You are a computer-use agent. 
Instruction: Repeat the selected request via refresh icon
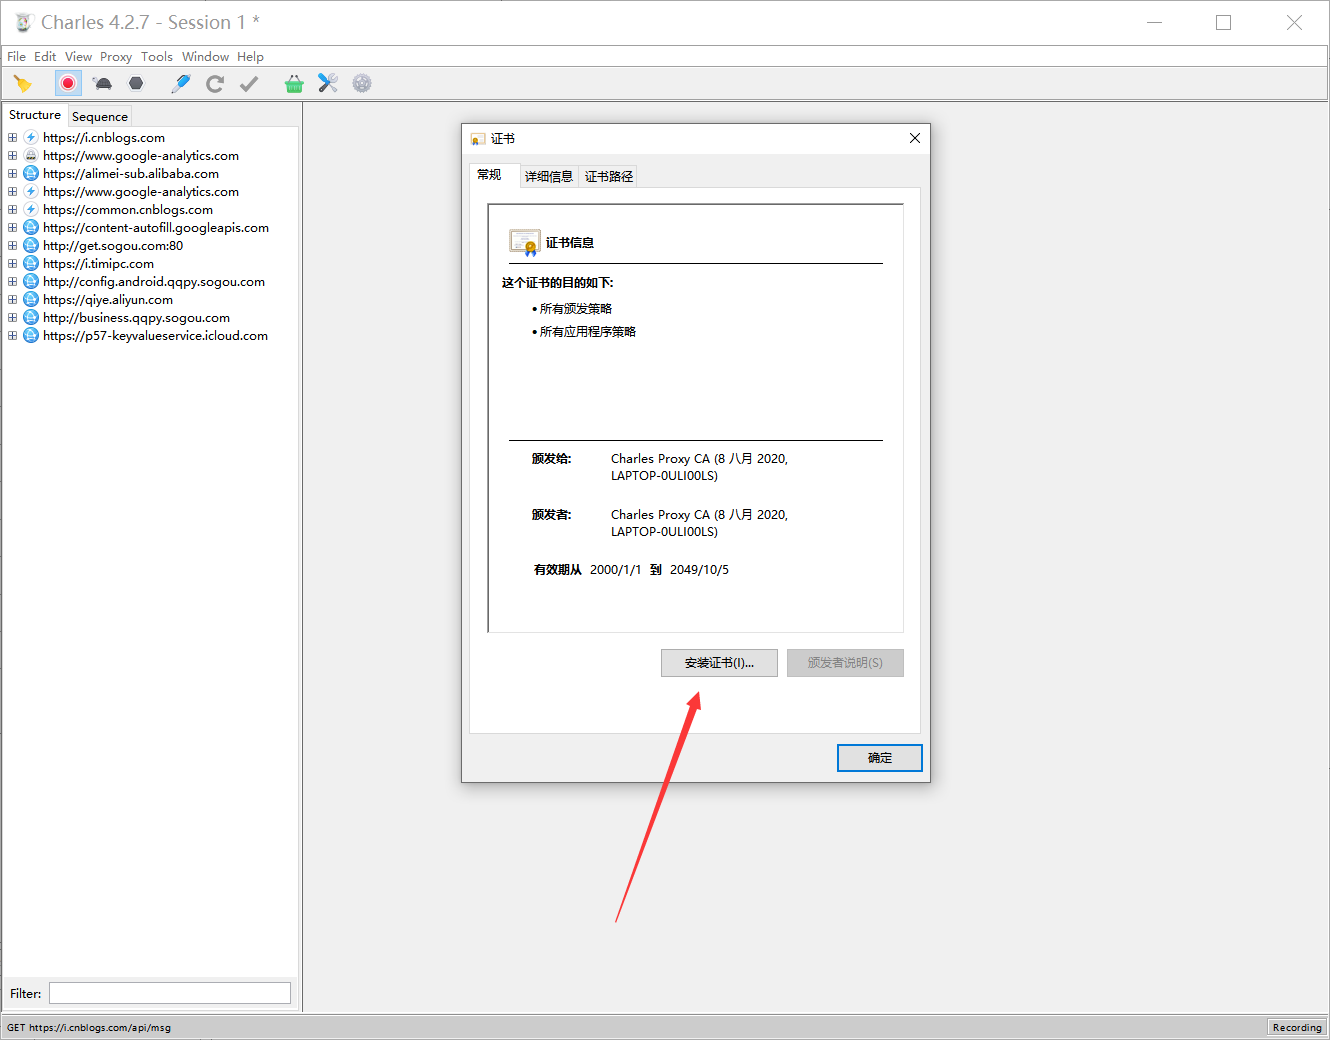click(x=215, y=84)
